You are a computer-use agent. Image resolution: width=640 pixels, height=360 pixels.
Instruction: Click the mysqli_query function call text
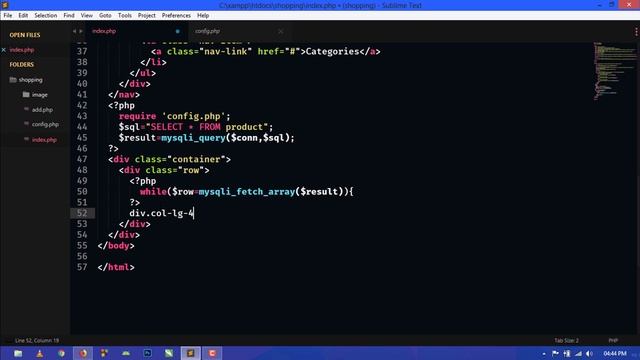(x=193, y=138)
